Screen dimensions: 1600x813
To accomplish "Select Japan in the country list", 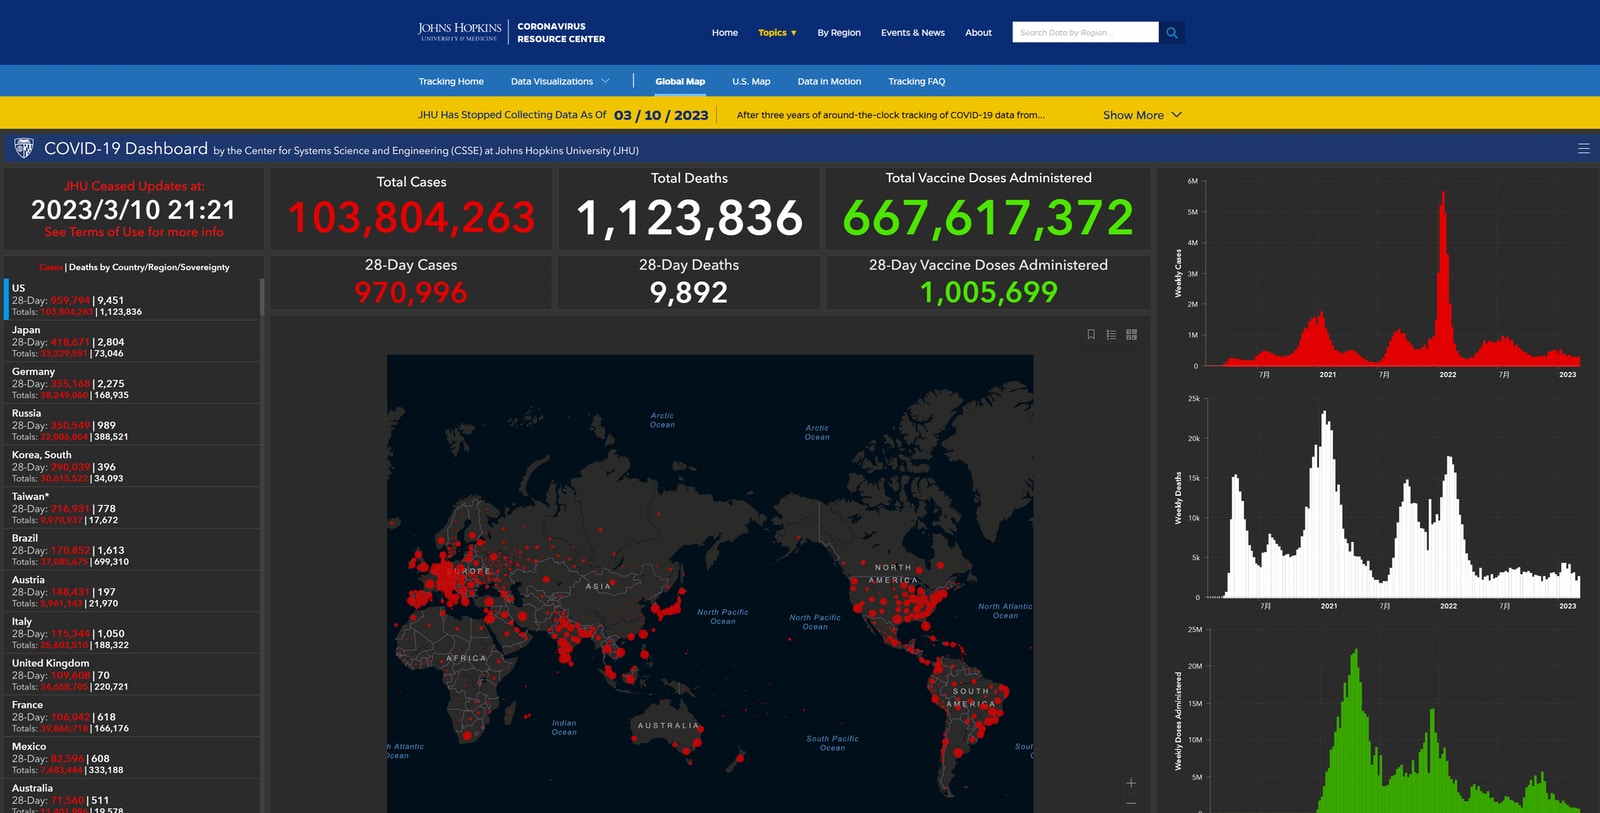I will coord(132,341).
